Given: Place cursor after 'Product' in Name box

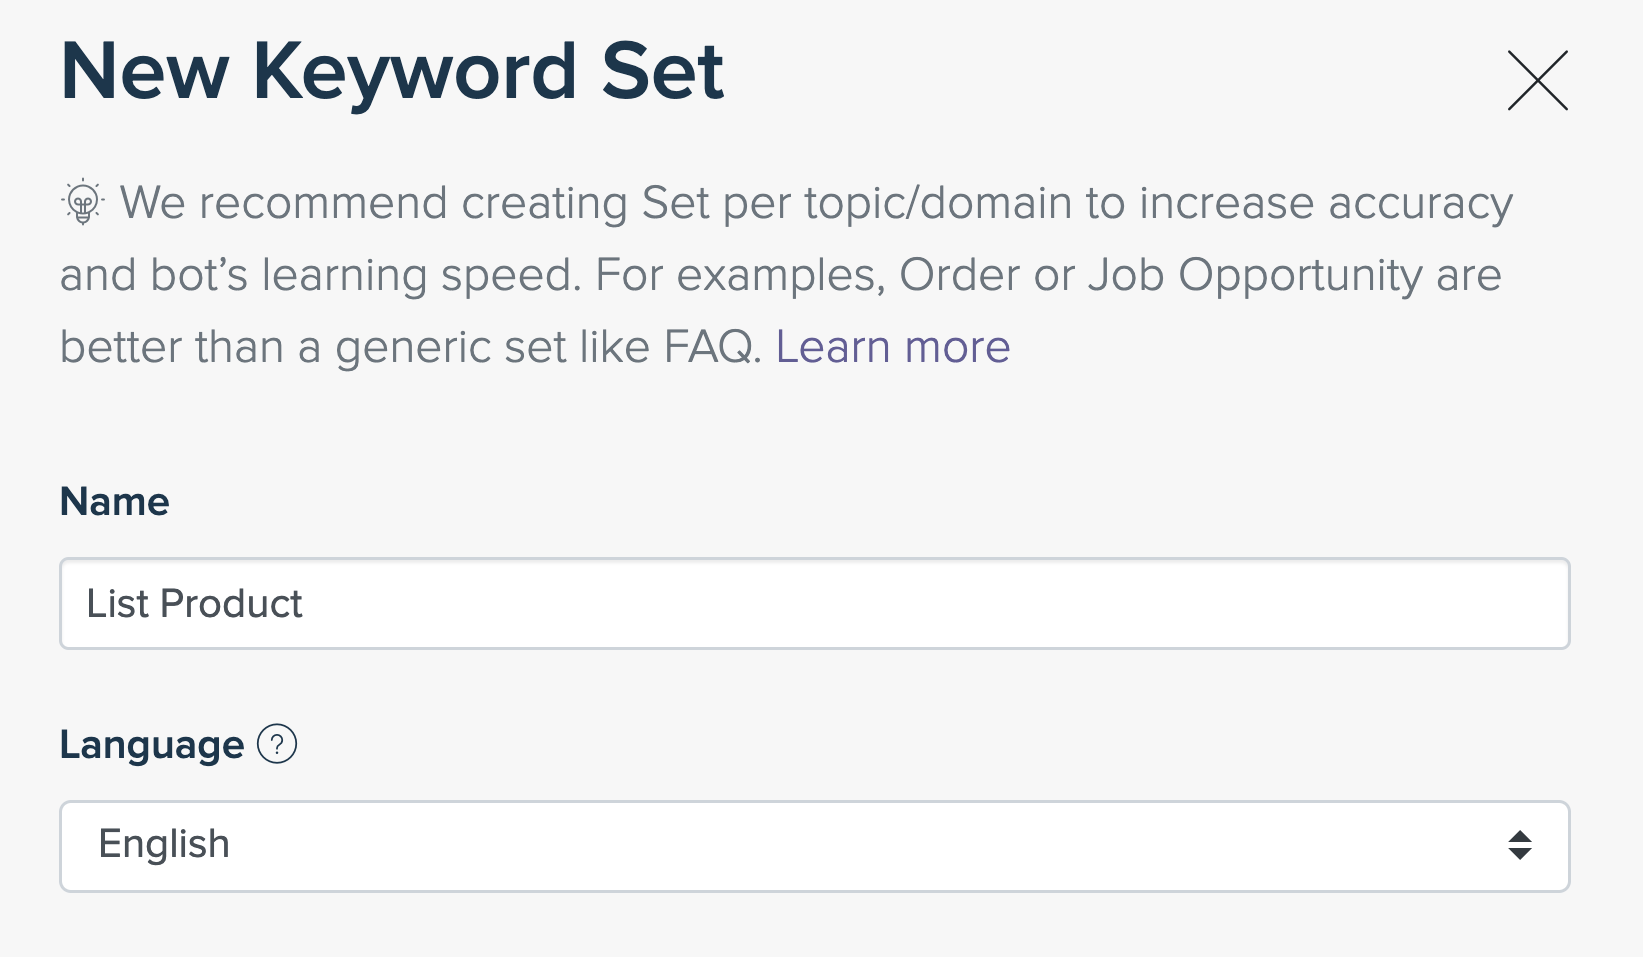Looking at the screenshot, I should (x=305, y=603).
